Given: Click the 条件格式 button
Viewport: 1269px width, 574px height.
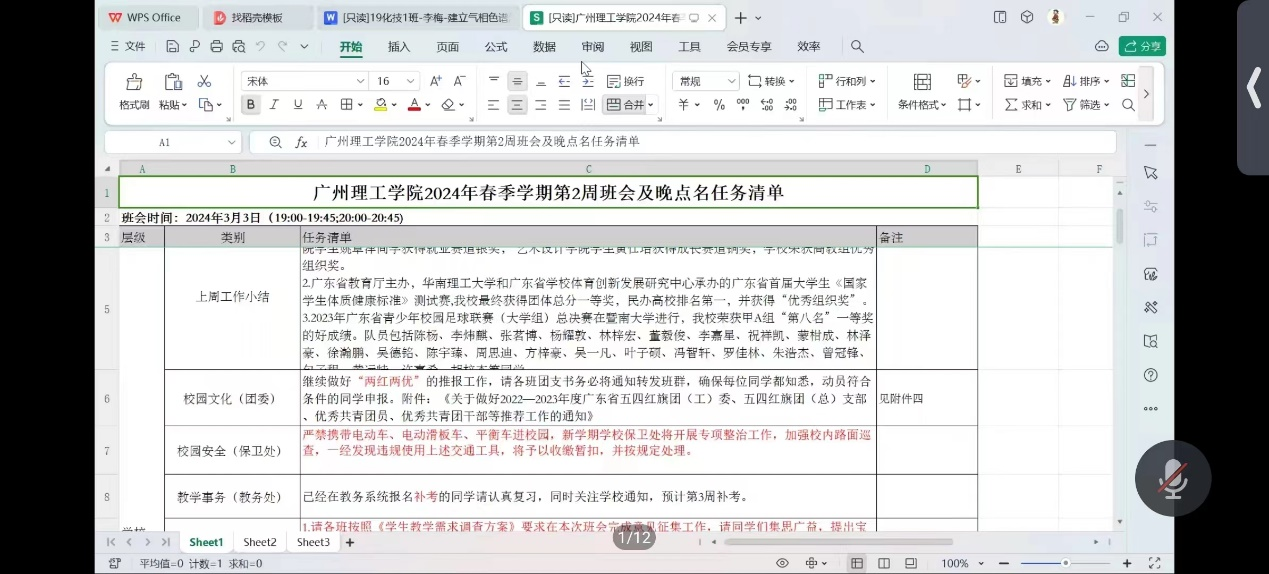Looking at the screenshot, I should point(921,105).
